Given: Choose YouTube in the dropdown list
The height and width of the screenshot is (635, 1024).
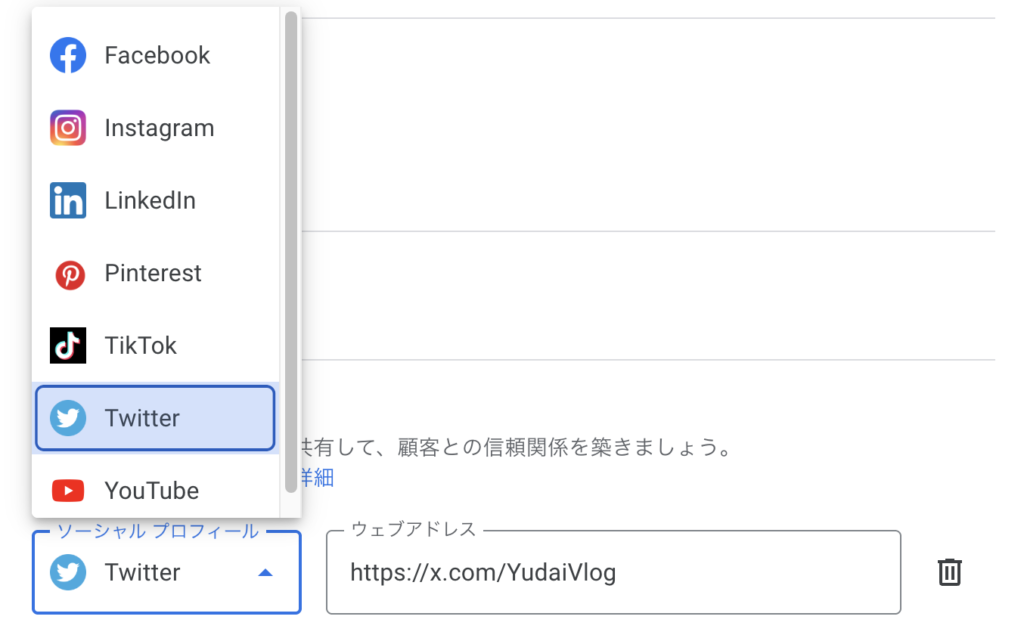Looking at the screenshot, I should [152, 491].
